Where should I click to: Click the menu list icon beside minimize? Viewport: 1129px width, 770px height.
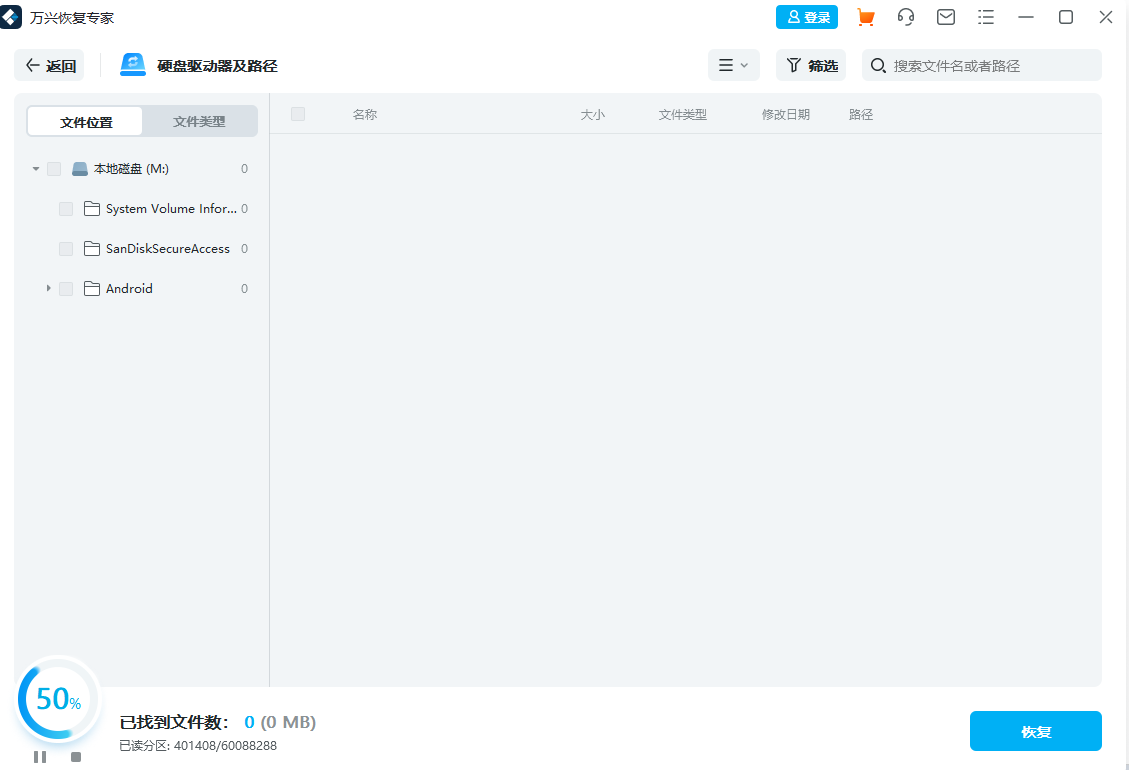coord(986,17)
